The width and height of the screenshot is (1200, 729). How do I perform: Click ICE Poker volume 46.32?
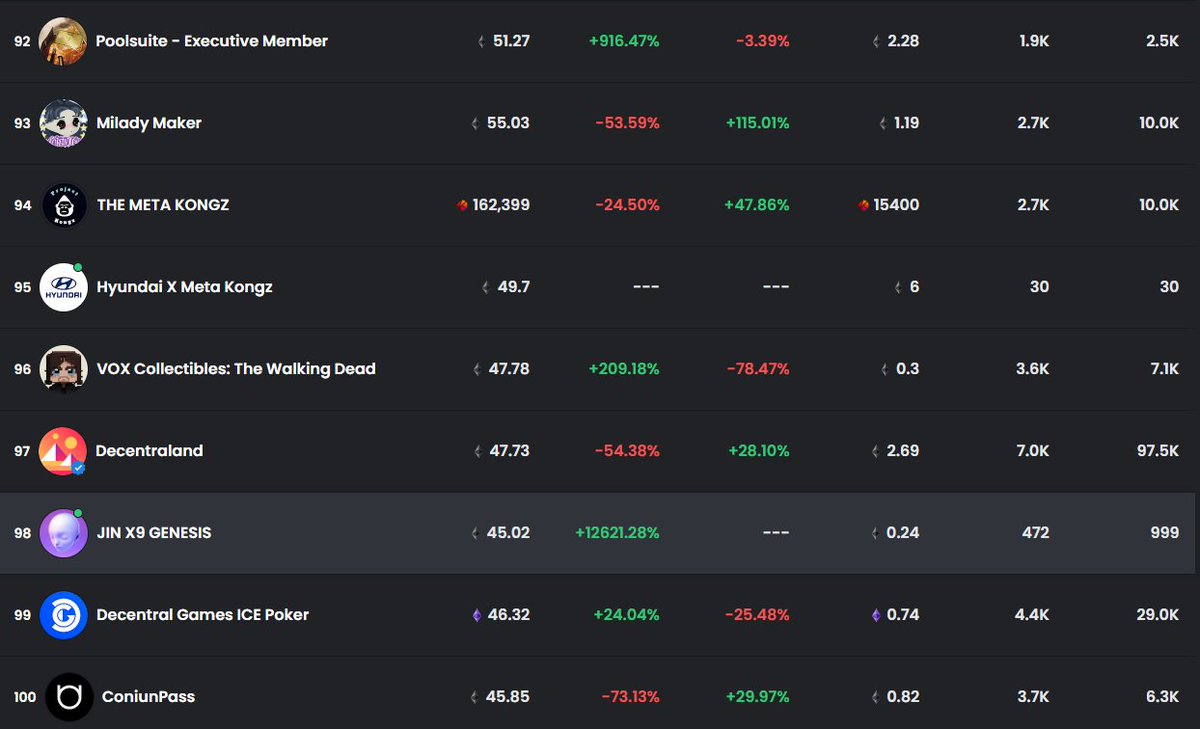pos(509,615)
